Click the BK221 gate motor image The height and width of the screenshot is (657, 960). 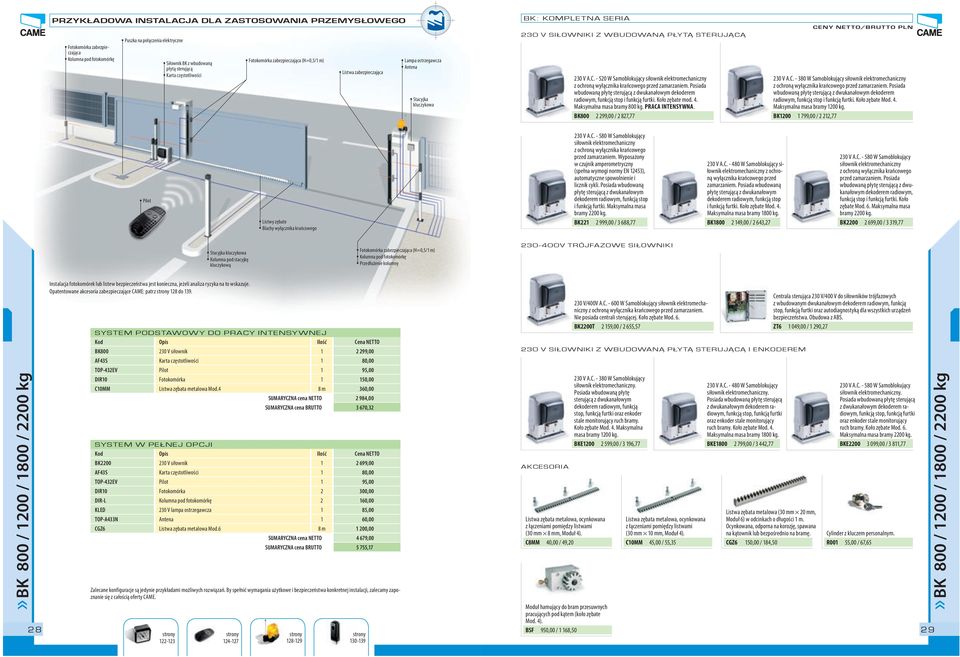tap(547, 195)
